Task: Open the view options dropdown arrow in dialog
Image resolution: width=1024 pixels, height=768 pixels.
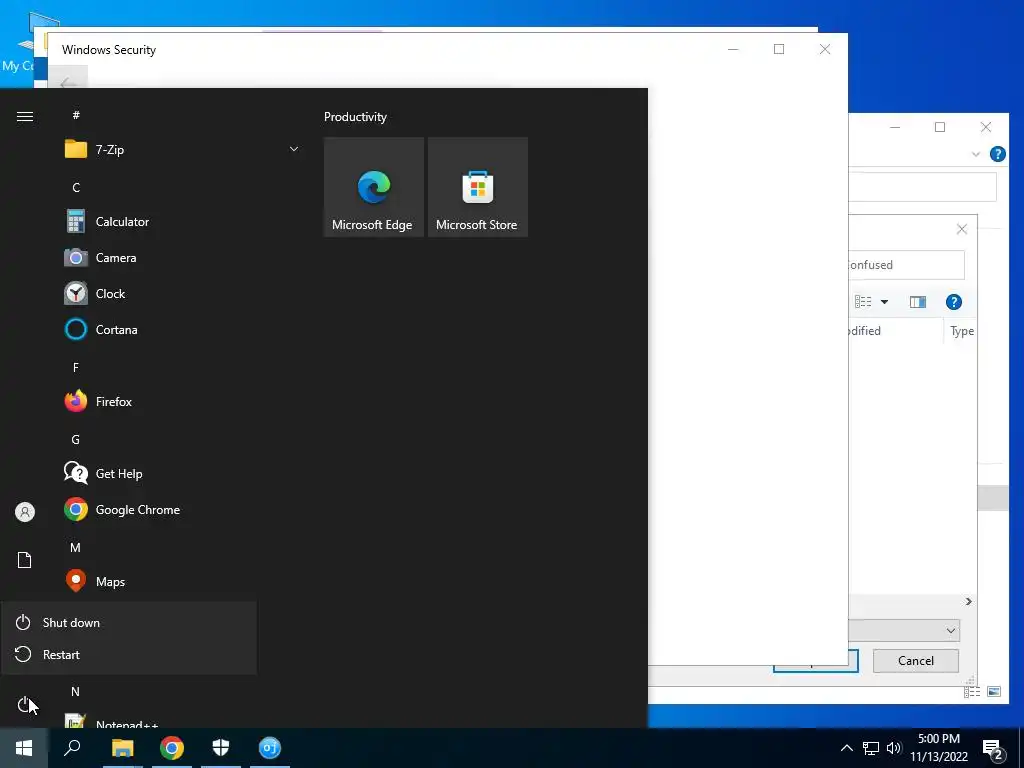Action: 884,302
